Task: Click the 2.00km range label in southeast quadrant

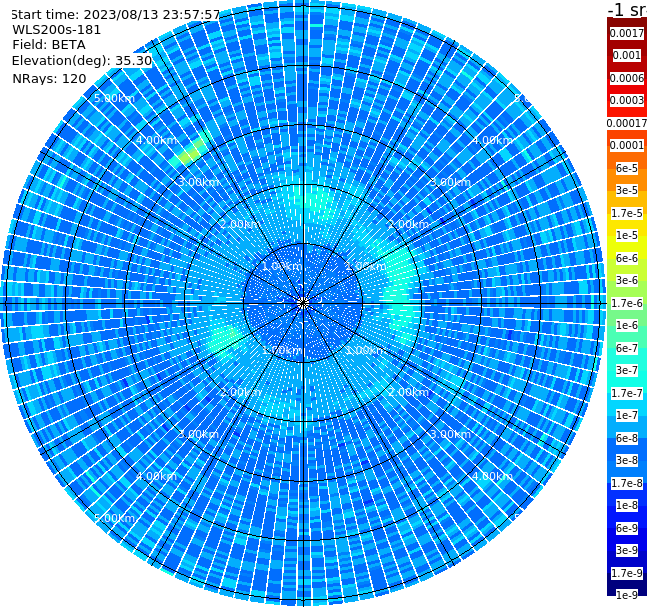Action: pyautogui.click(x=409, y=392)
